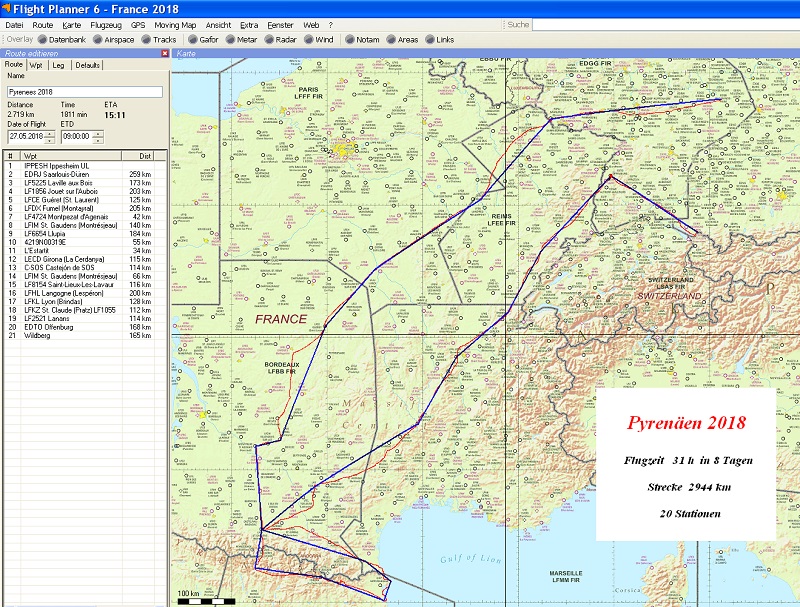This screenshot has width=800, height=607.
Task: Open the Moving Map menu
Action: click(x=175, y=24)
